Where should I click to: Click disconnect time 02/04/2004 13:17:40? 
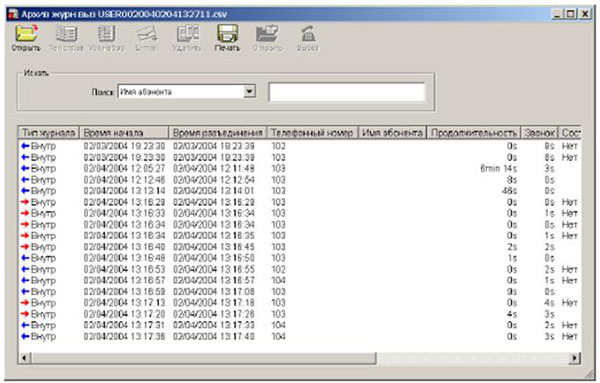point(214,336)
